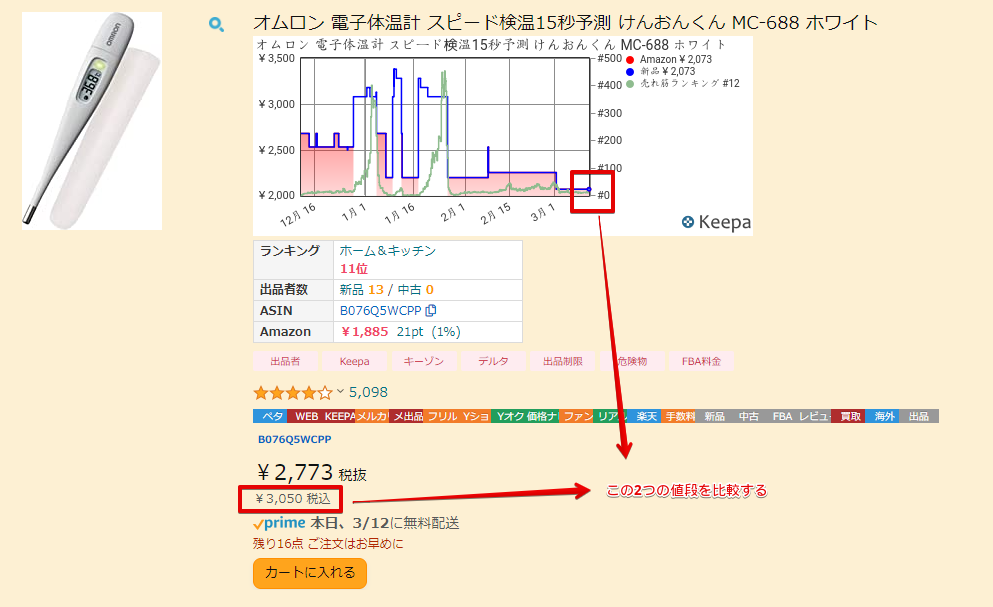993x607 pixels.
Task: Click the red Amazon legend dot
Action: pyautogui.click(x=630, y=60)
